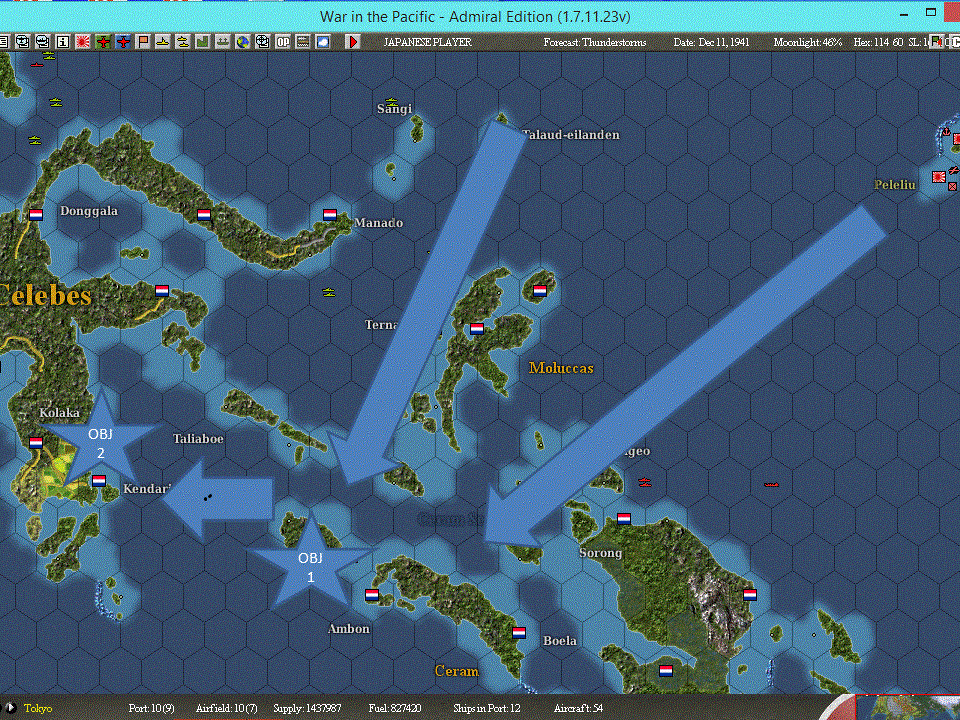Viewport: 960px width, 720px height.
Task: Open the combat report list toolbar icon
Action: tap(3, 42)
